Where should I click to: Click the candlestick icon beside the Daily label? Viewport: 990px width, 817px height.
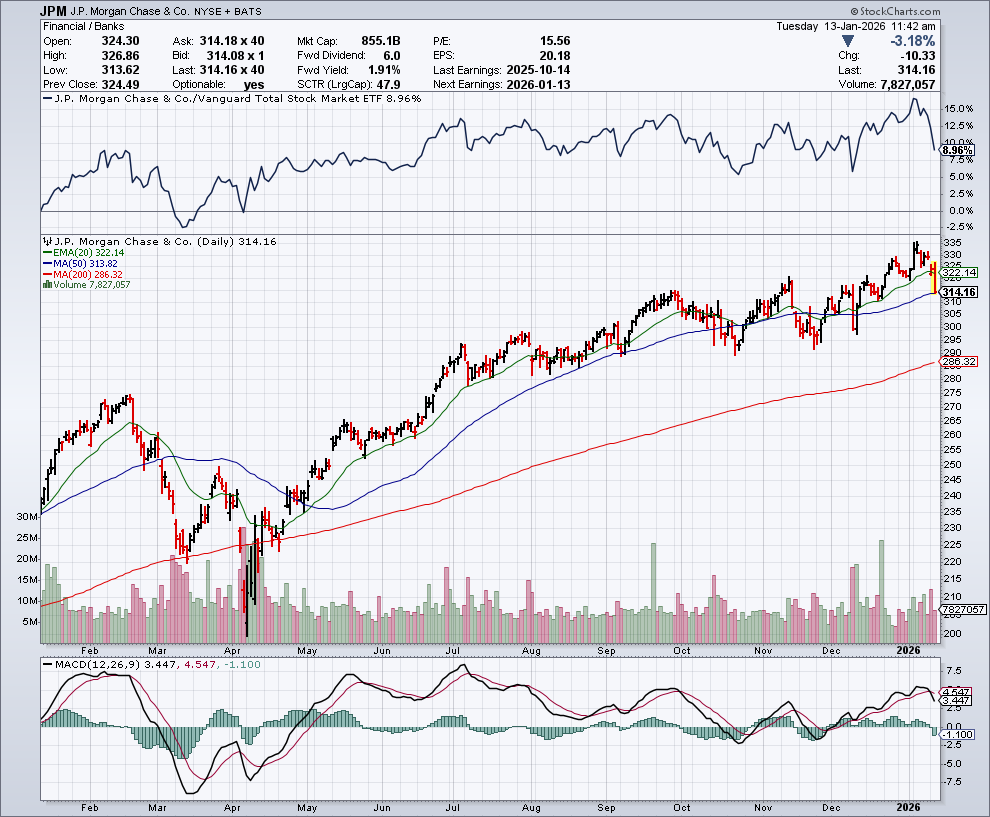[x=44, y=242]
